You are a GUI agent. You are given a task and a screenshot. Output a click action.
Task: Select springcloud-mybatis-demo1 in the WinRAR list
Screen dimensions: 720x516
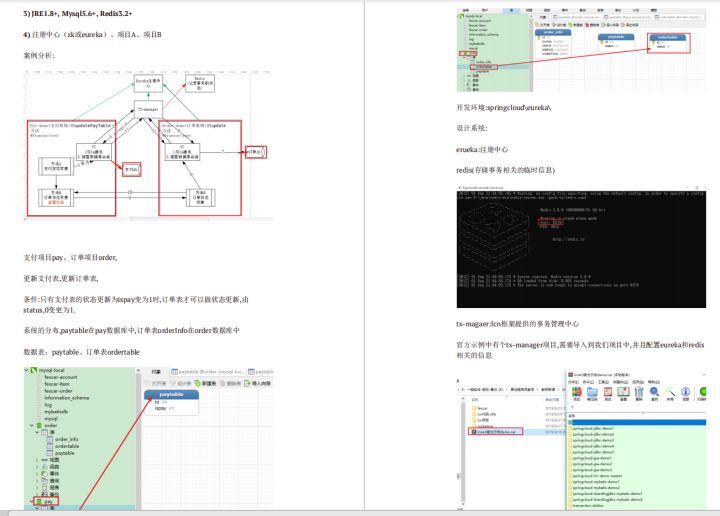coord(596,482)
